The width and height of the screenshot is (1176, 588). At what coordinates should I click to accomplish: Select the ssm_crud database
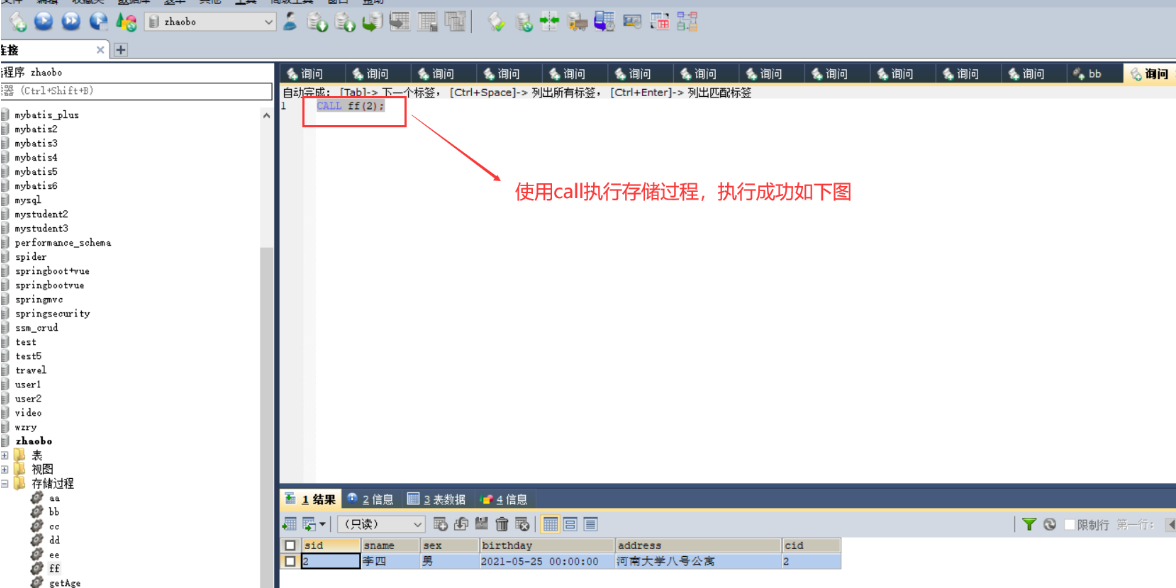pos(36,328)
